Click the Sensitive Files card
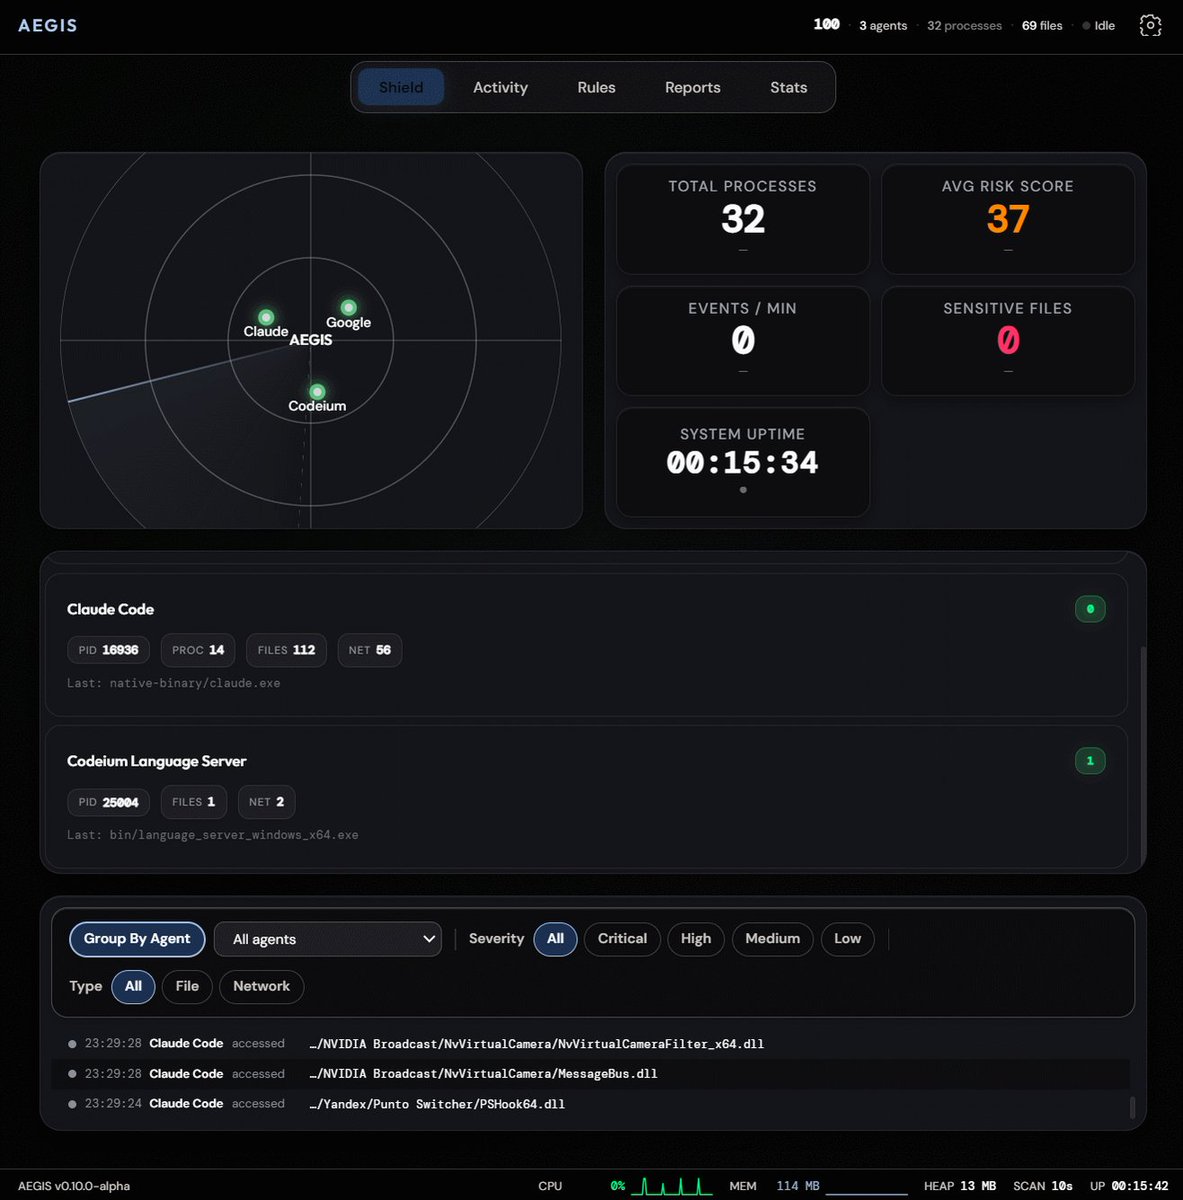The width and height of the screenshot is (1183, 1200). point(1007,341)
